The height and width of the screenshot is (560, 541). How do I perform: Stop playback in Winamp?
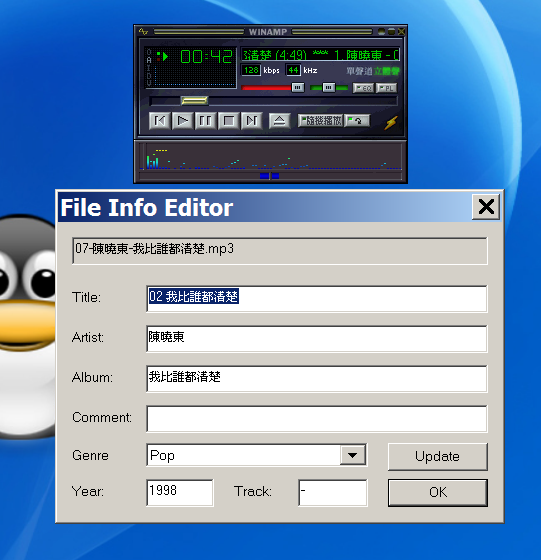point(229,121)
